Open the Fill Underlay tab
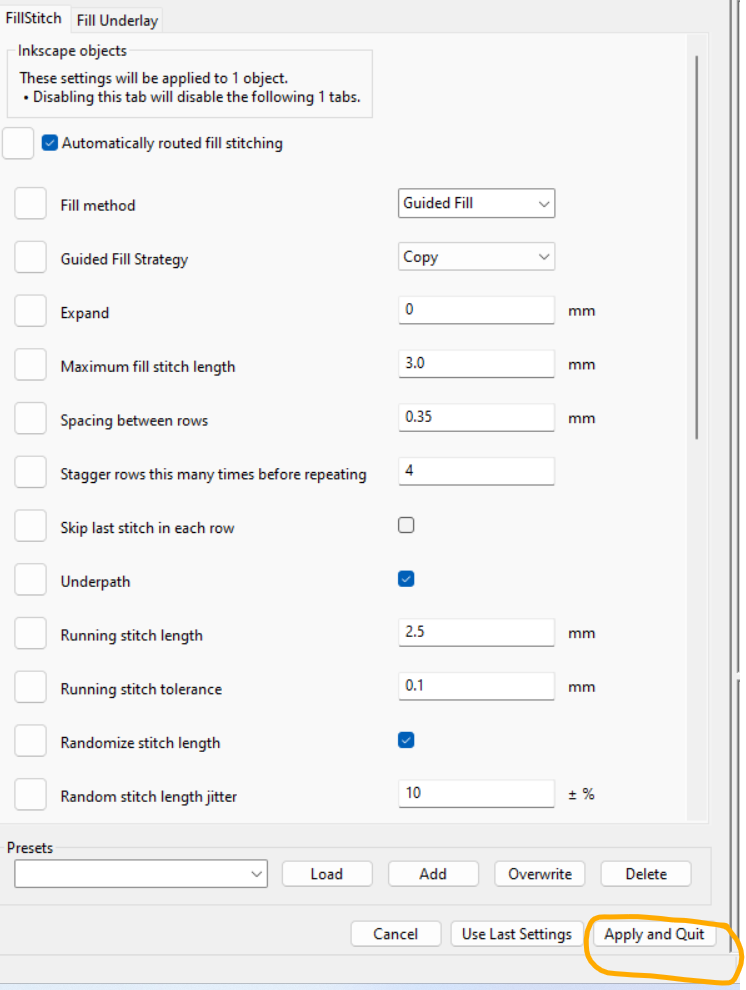 tap(117, 20)
